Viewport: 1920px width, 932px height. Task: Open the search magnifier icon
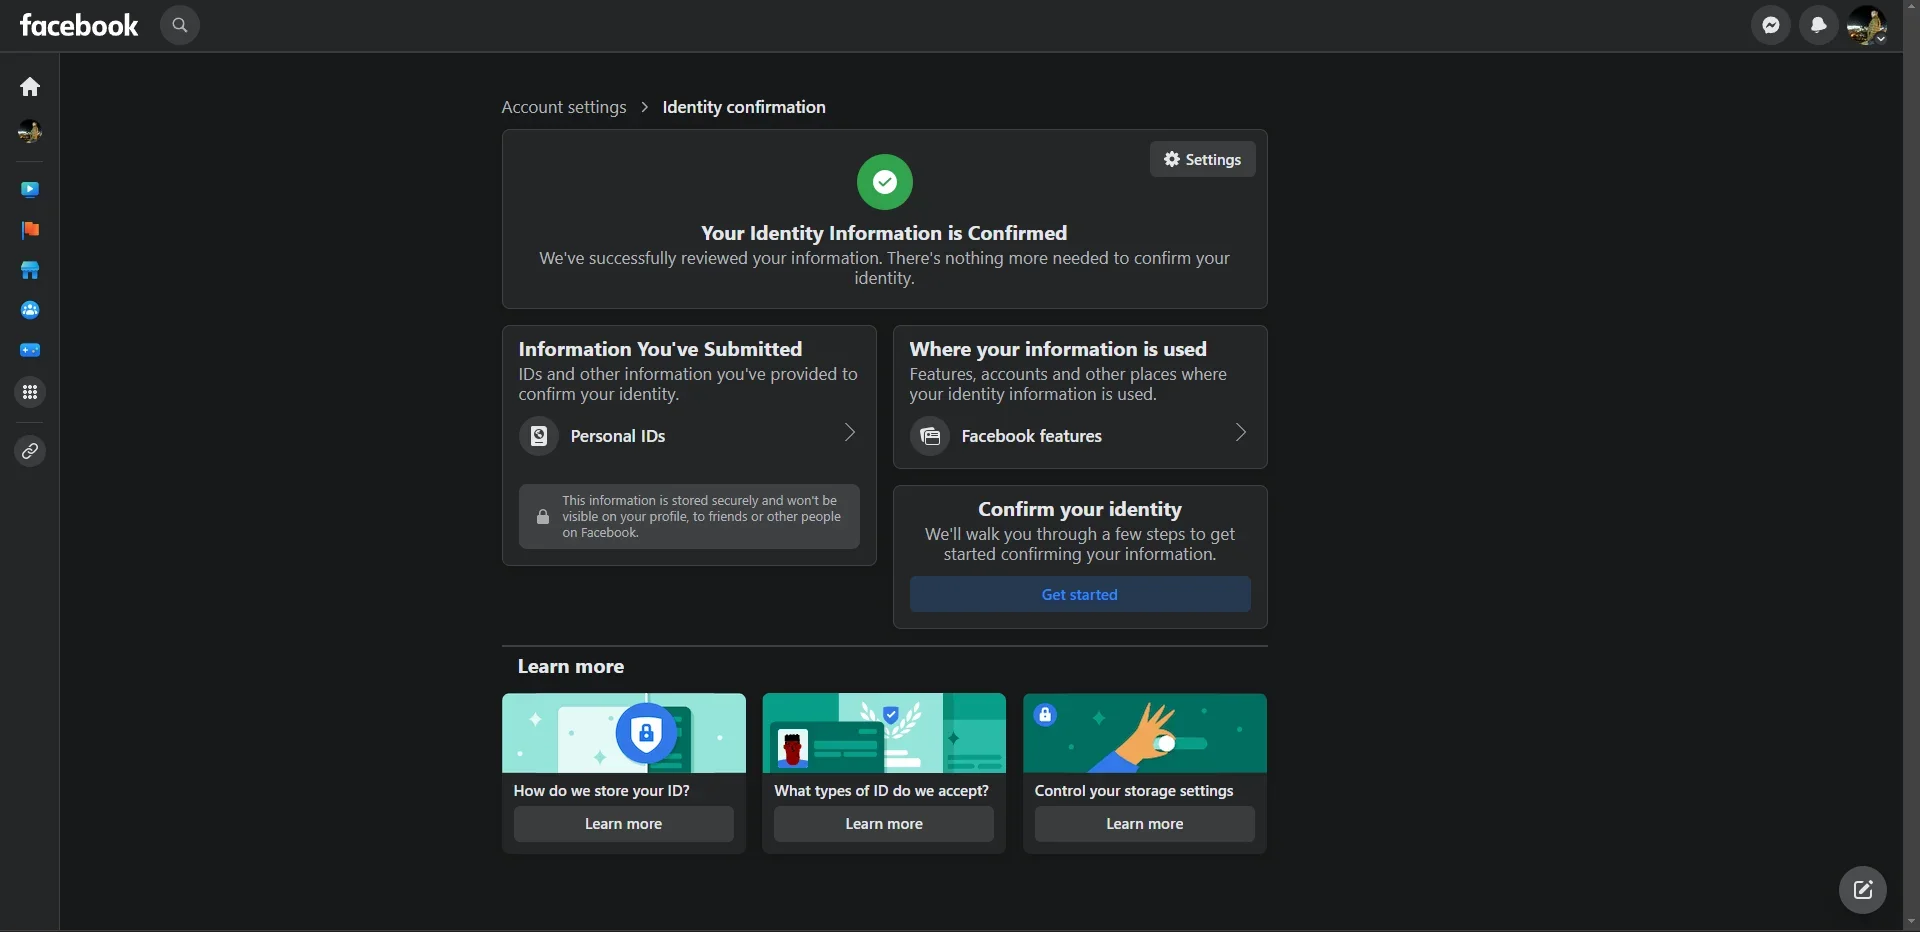coord(180,25)
